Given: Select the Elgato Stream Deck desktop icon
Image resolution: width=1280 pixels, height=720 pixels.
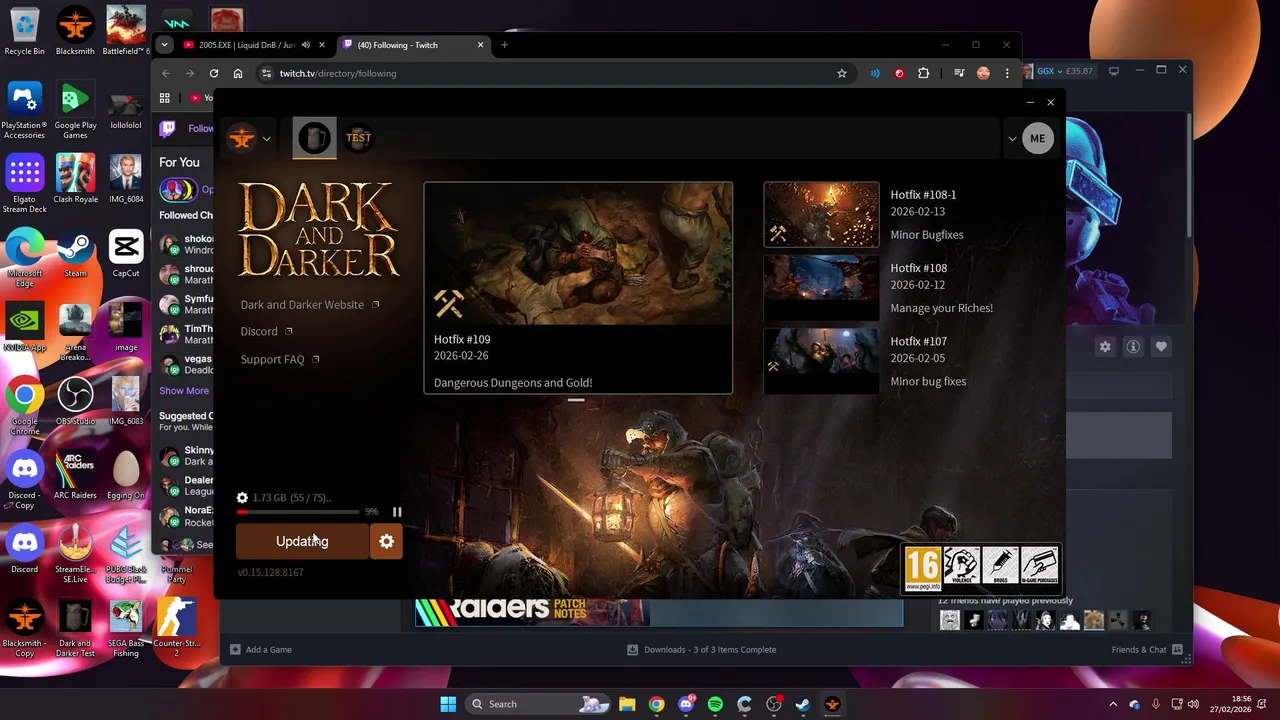Looking at the screenshot, I should click(x=24, y=184).
